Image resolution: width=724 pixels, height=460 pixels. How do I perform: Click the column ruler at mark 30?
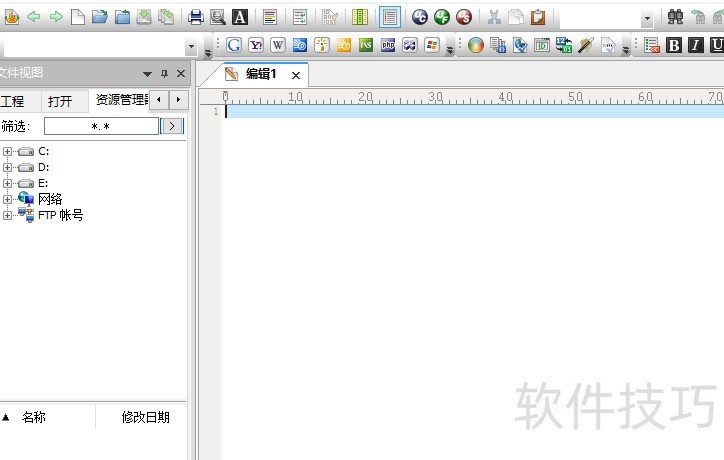pos(435,97)
